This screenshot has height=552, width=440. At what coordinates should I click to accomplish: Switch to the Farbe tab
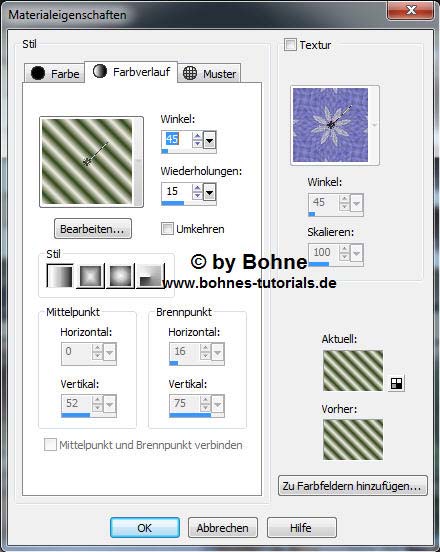[55, 73]
